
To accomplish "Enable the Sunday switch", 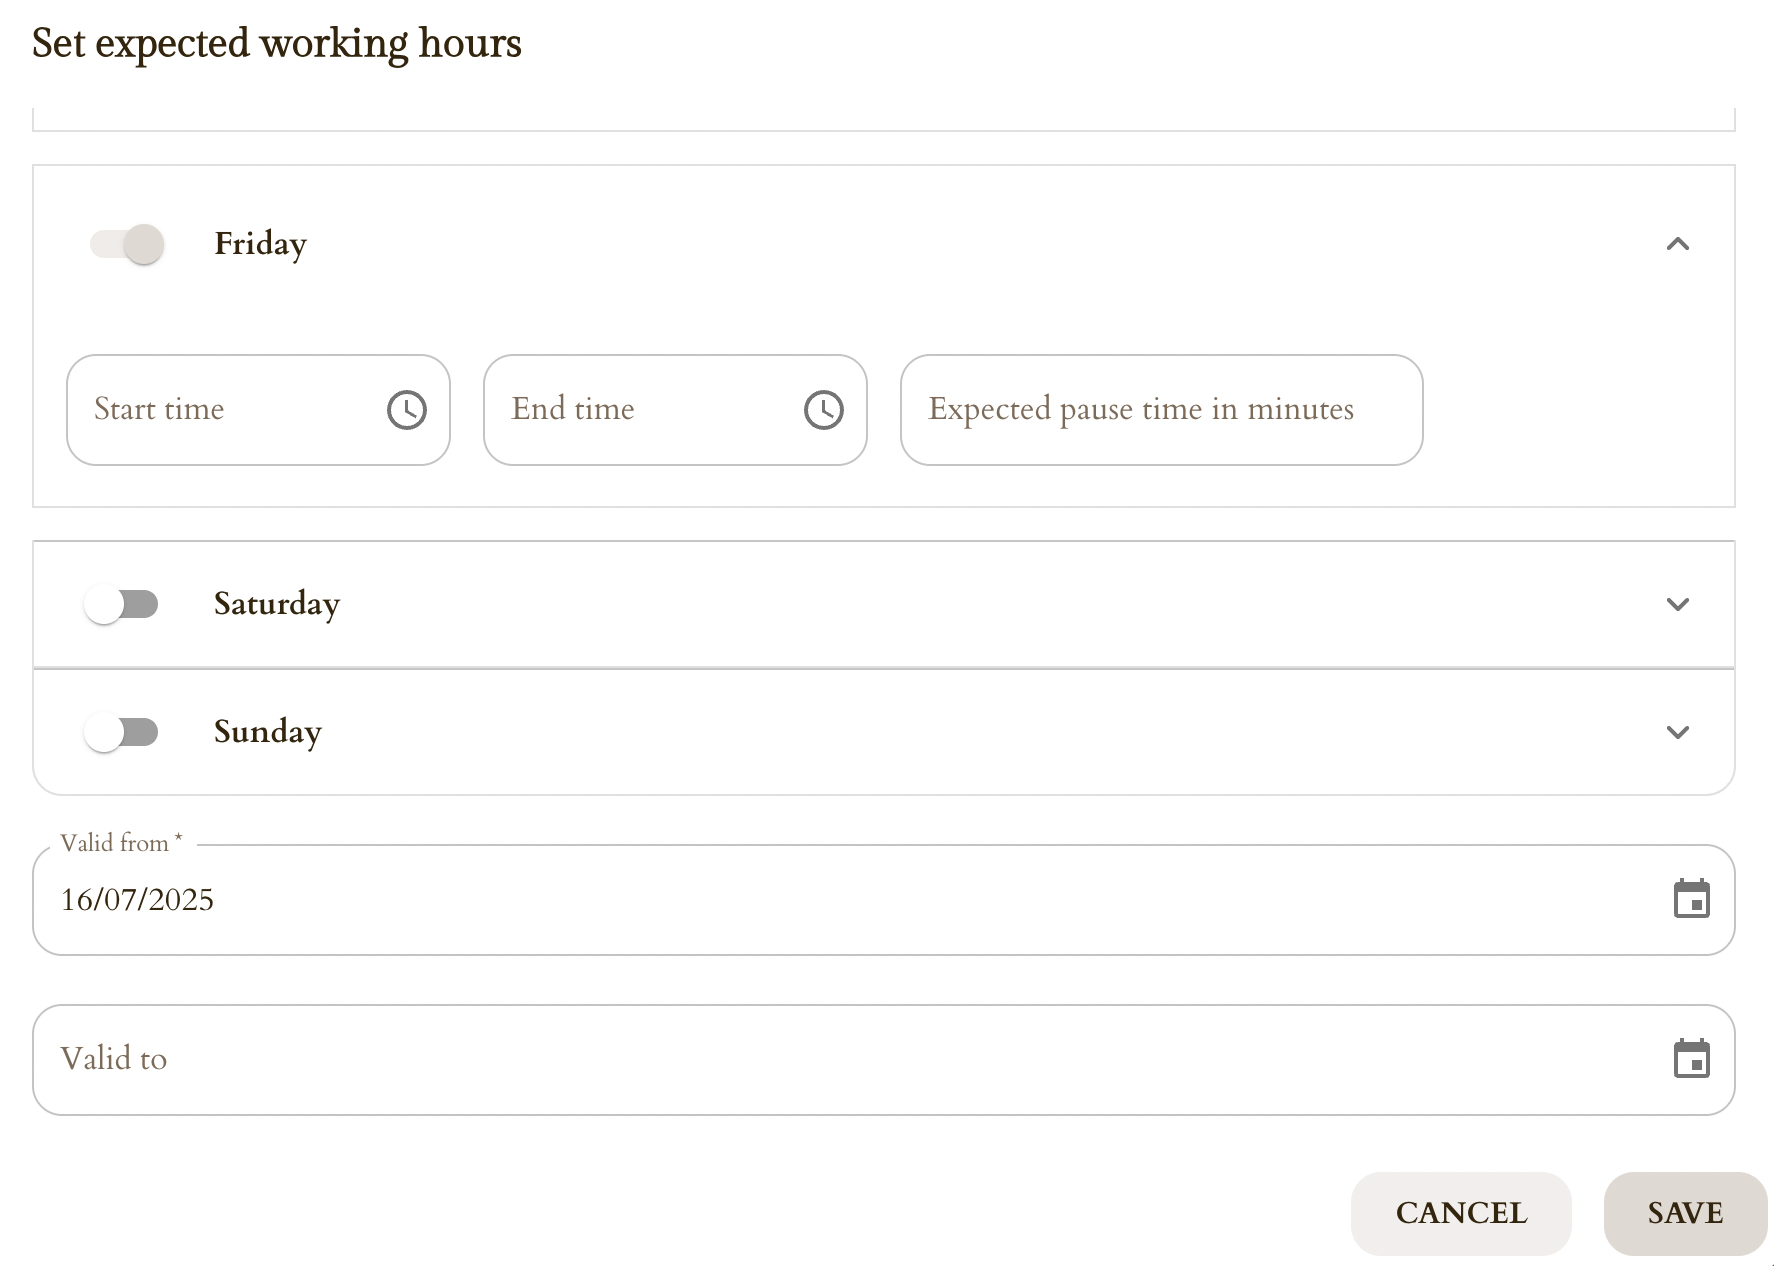I will pyautogui.click(x=121, y=732).
